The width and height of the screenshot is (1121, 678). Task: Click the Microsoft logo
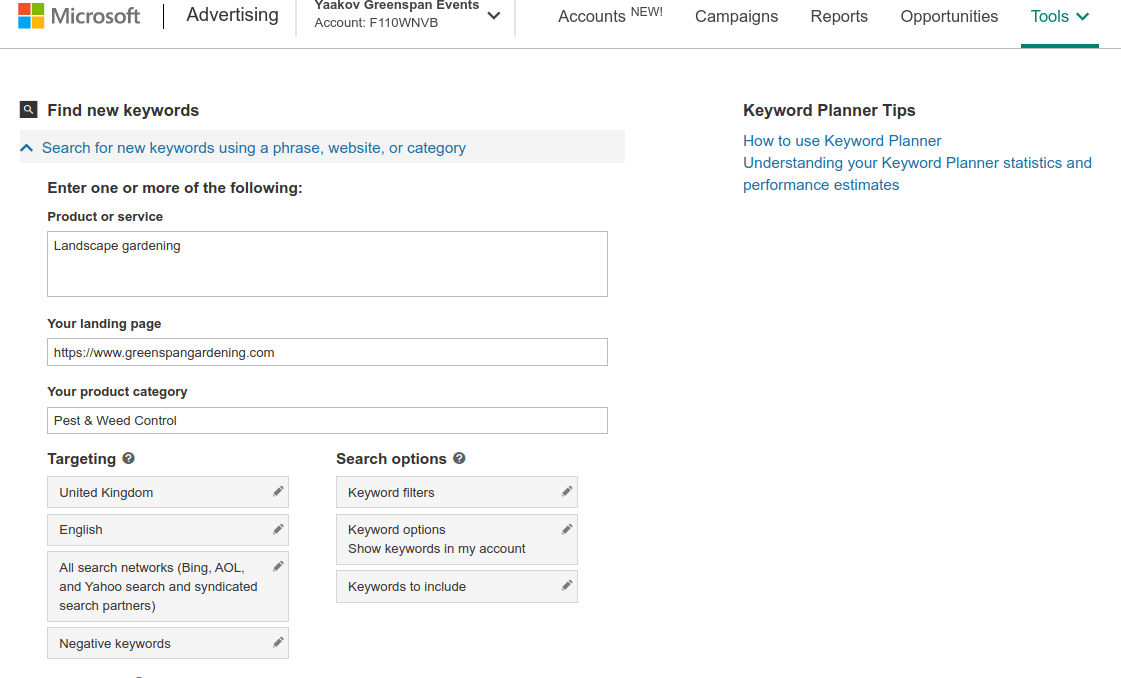click(79, 16)
